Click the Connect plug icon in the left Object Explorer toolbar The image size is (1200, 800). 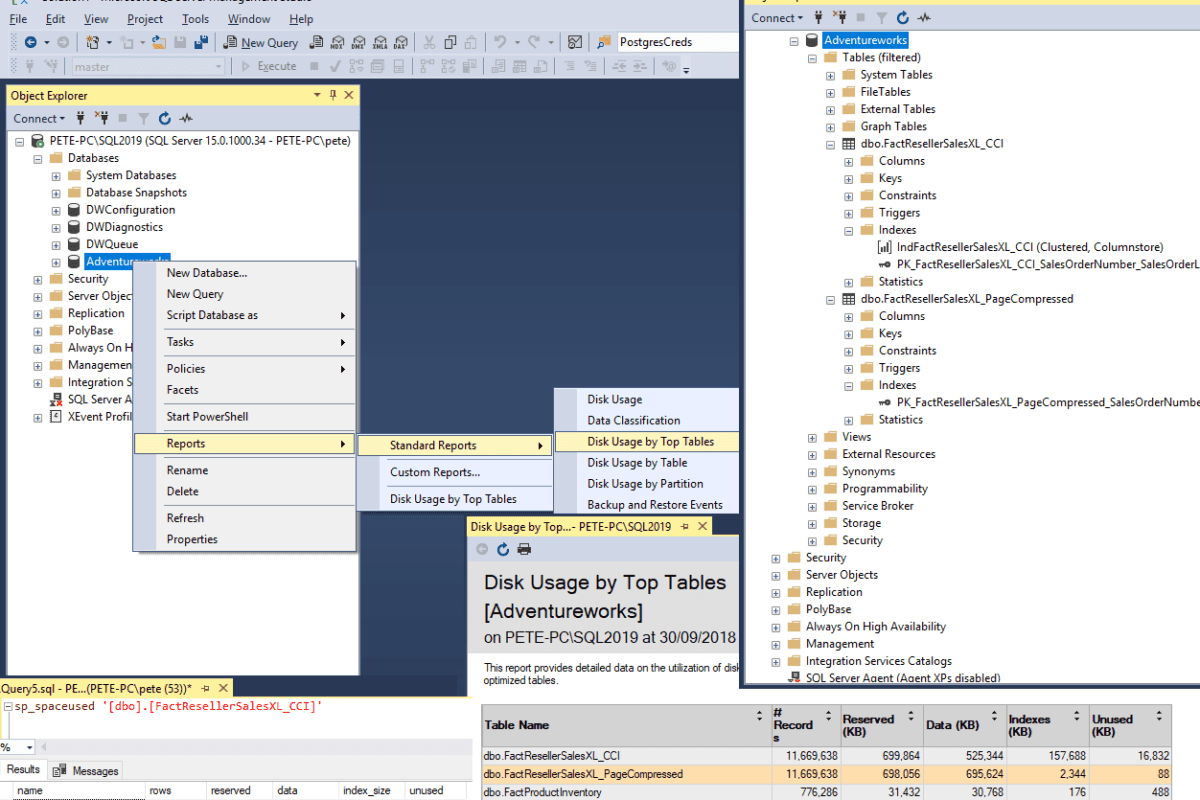click(x=81, y=118)
